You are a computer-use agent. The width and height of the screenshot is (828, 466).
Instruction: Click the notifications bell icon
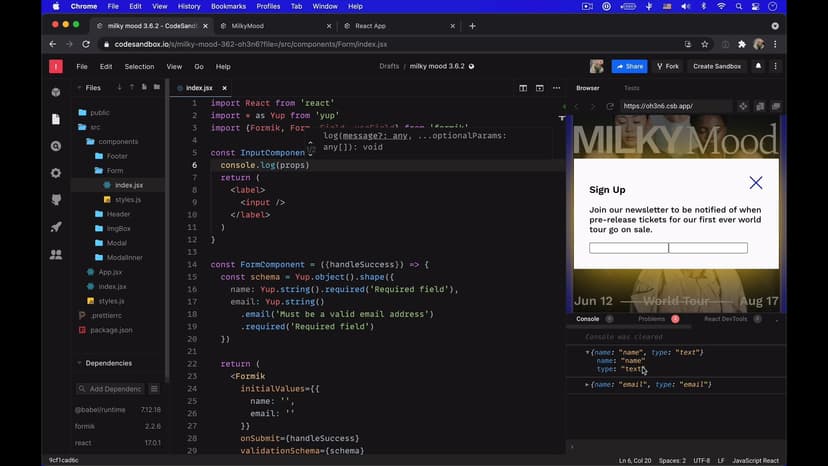point(758,67)
